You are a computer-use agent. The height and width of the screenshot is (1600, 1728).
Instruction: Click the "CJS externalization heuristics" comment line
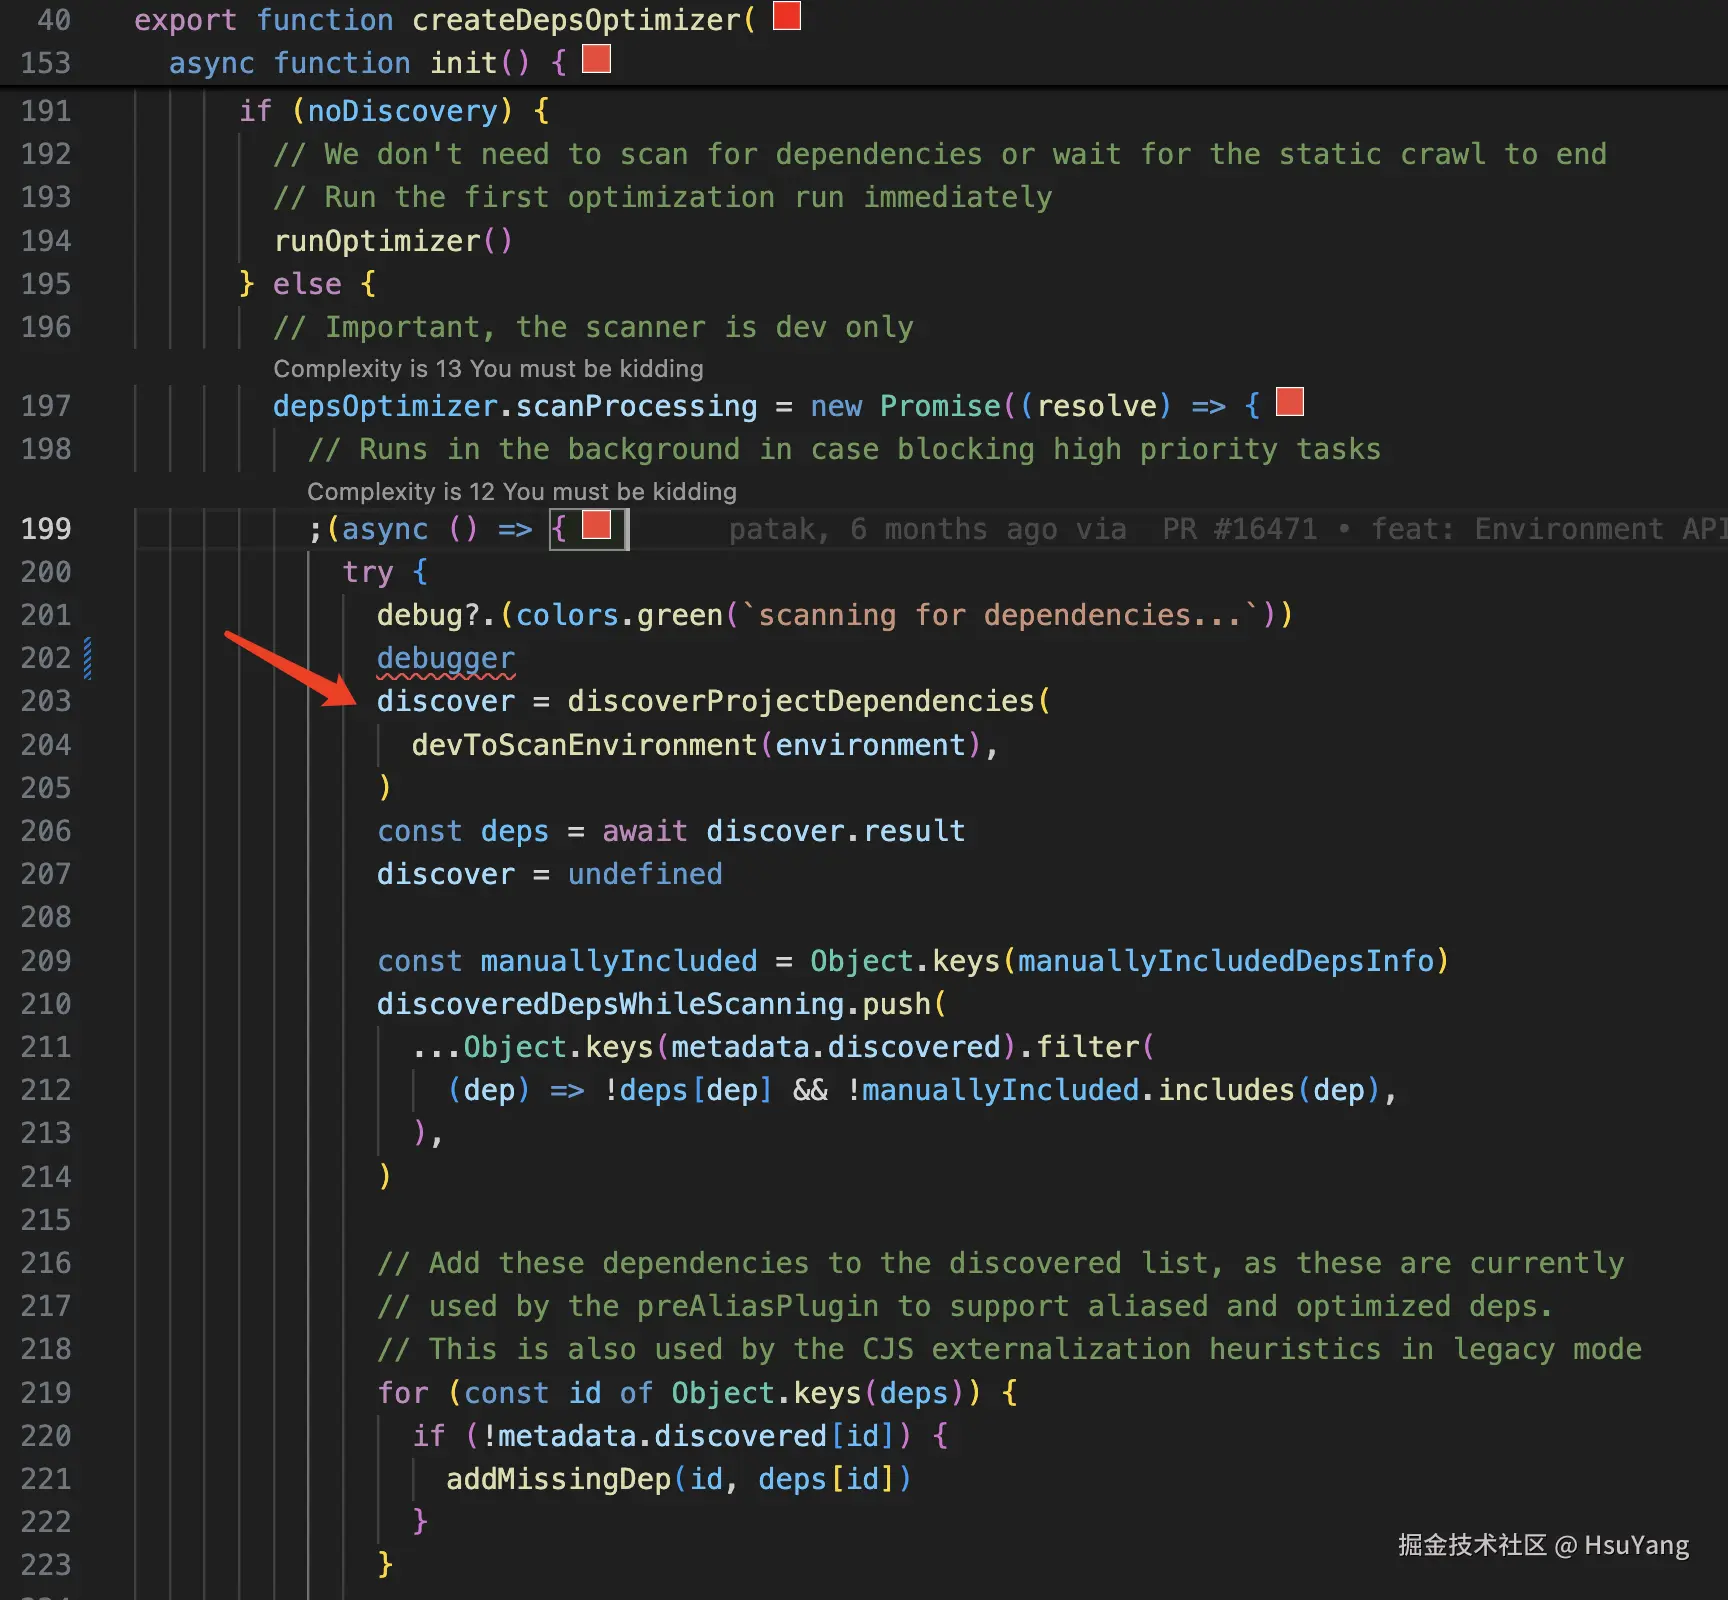(1009, 1349)
